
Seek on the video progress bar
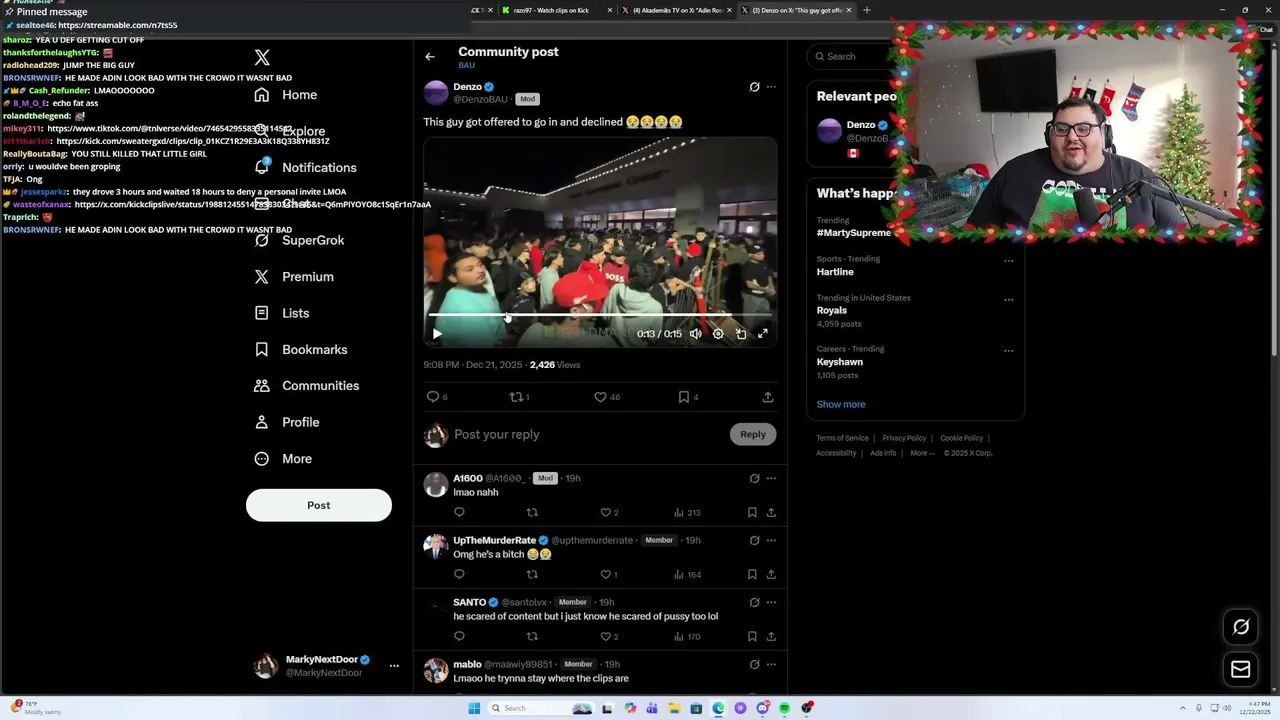[600, 316]
